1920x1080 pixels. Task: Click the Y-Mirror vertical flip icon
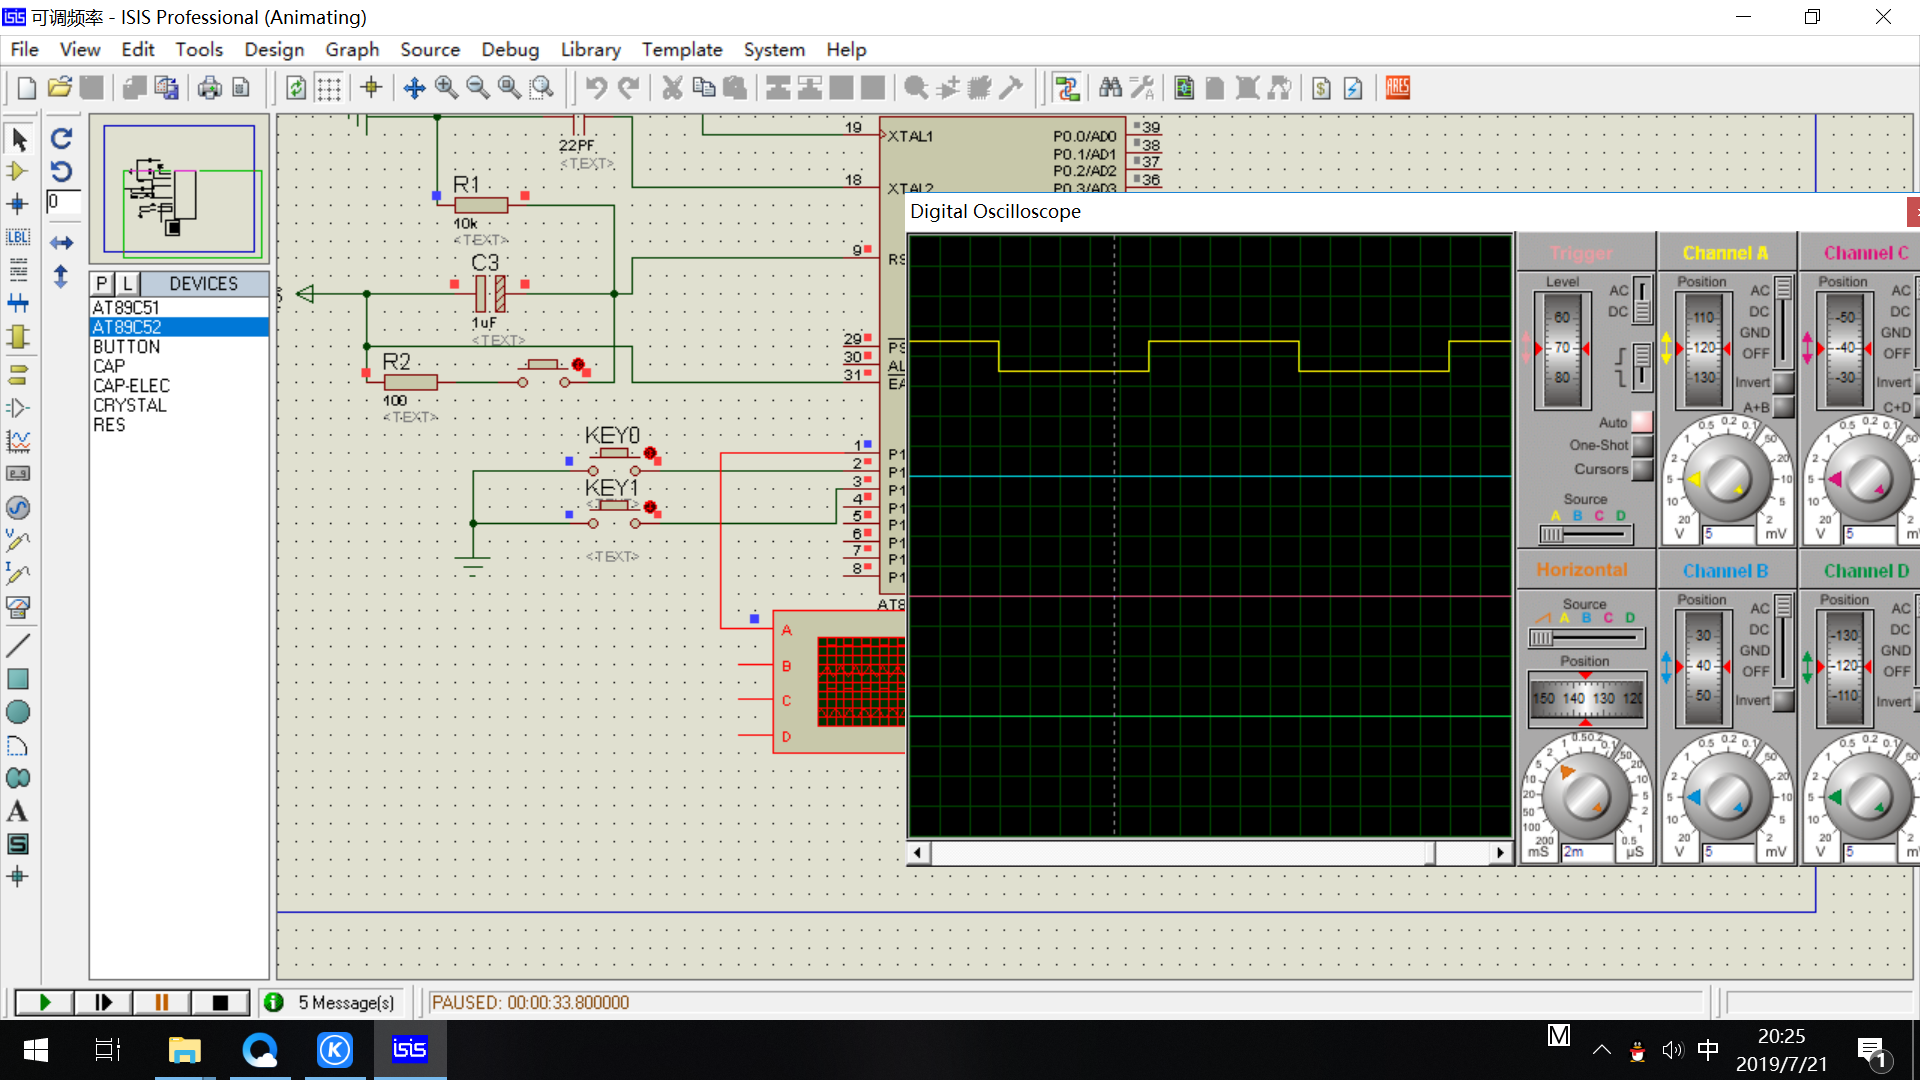coord(61,276)
